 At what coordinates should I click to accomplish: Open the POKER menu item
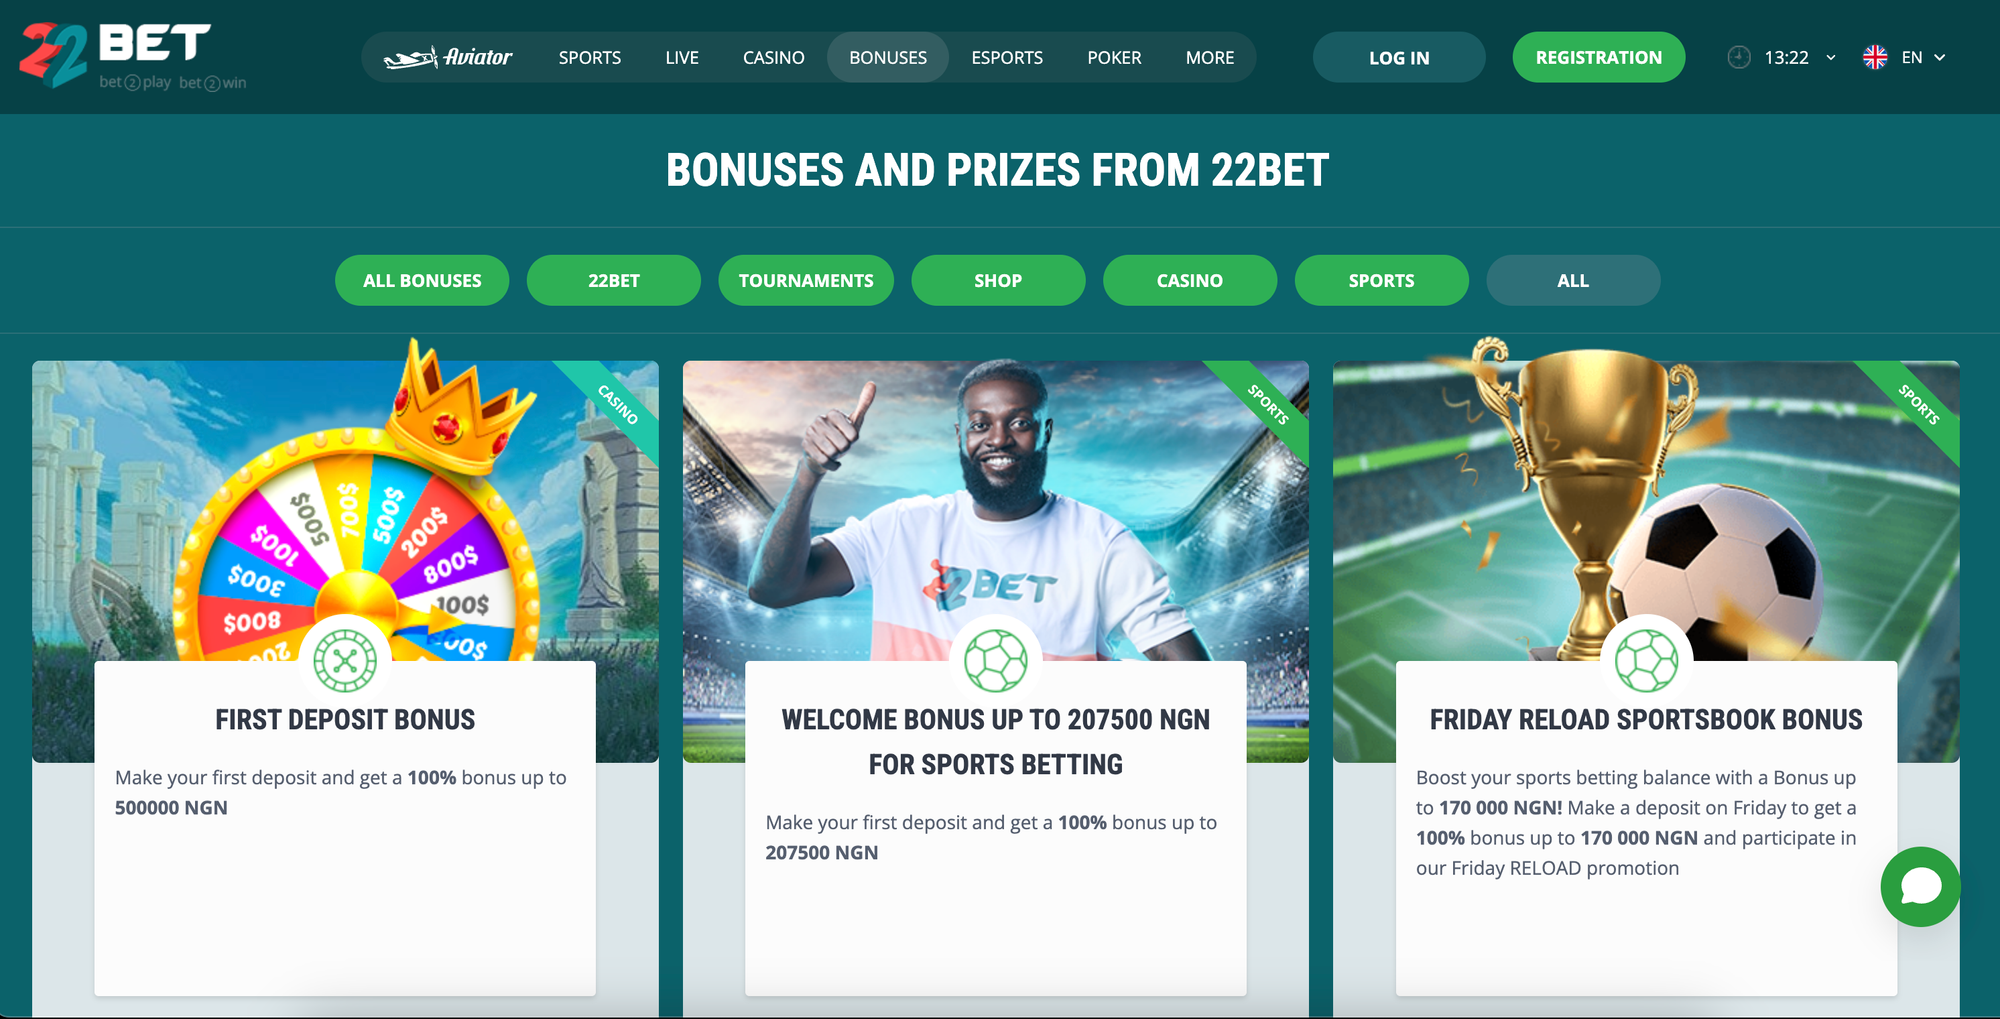click(x=1114, y=57)
